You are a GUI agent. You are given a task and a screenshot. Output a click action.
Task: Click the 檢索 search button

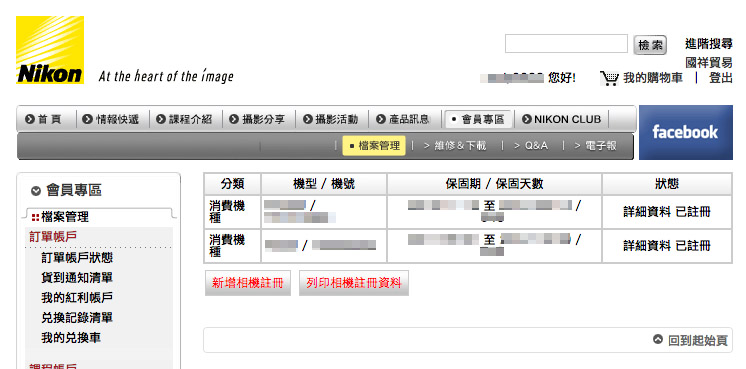(650, 45)
